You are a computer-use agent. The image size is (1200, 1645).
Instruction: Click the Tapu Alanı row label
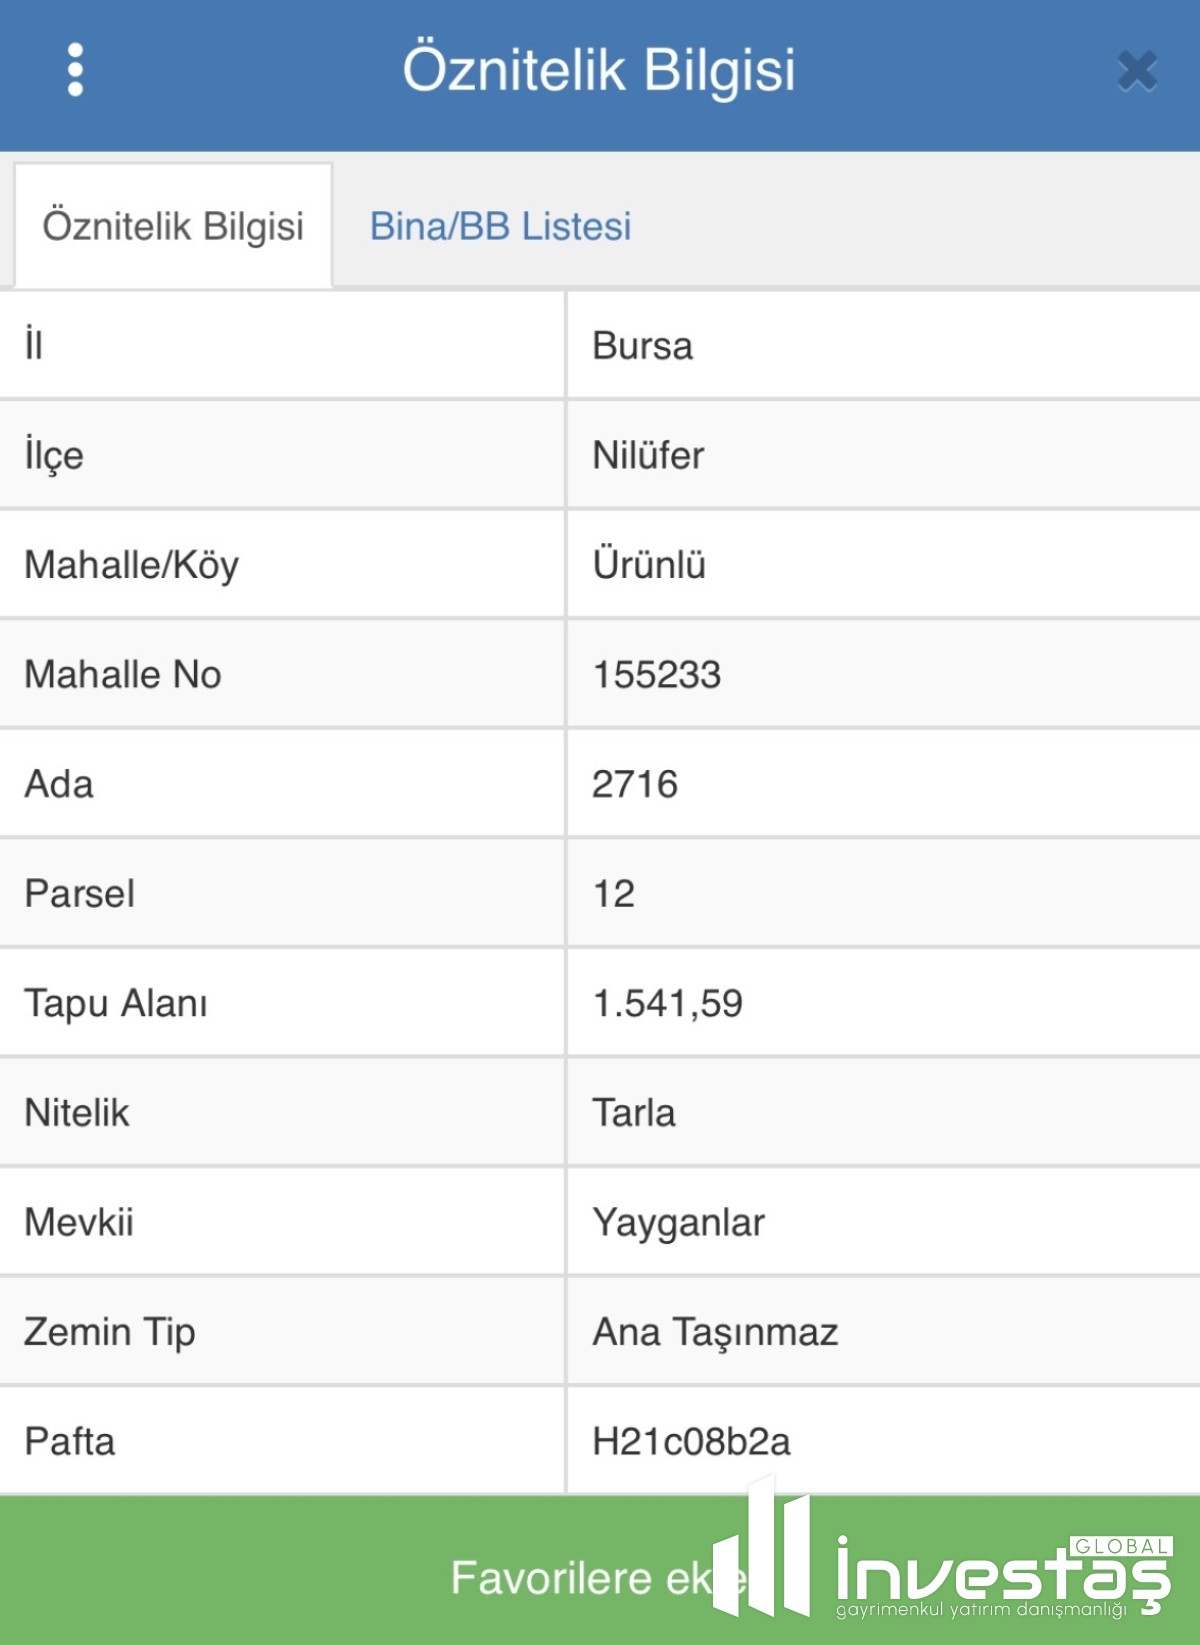(116, 1003)
